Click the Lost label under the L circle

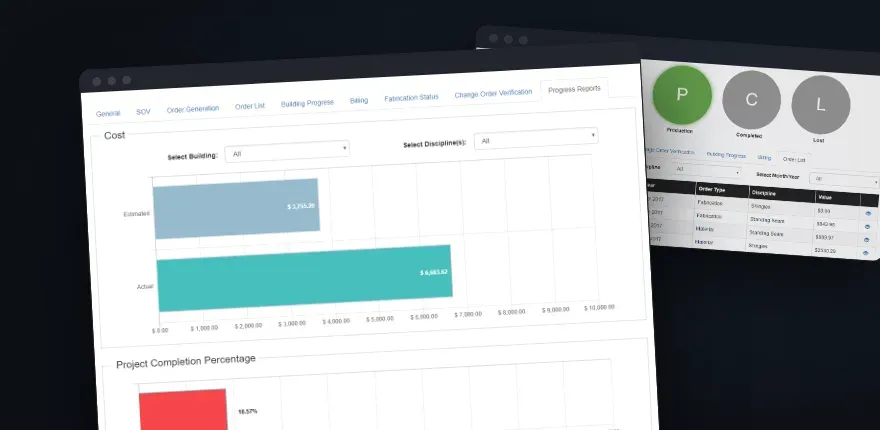coord(819,140)
